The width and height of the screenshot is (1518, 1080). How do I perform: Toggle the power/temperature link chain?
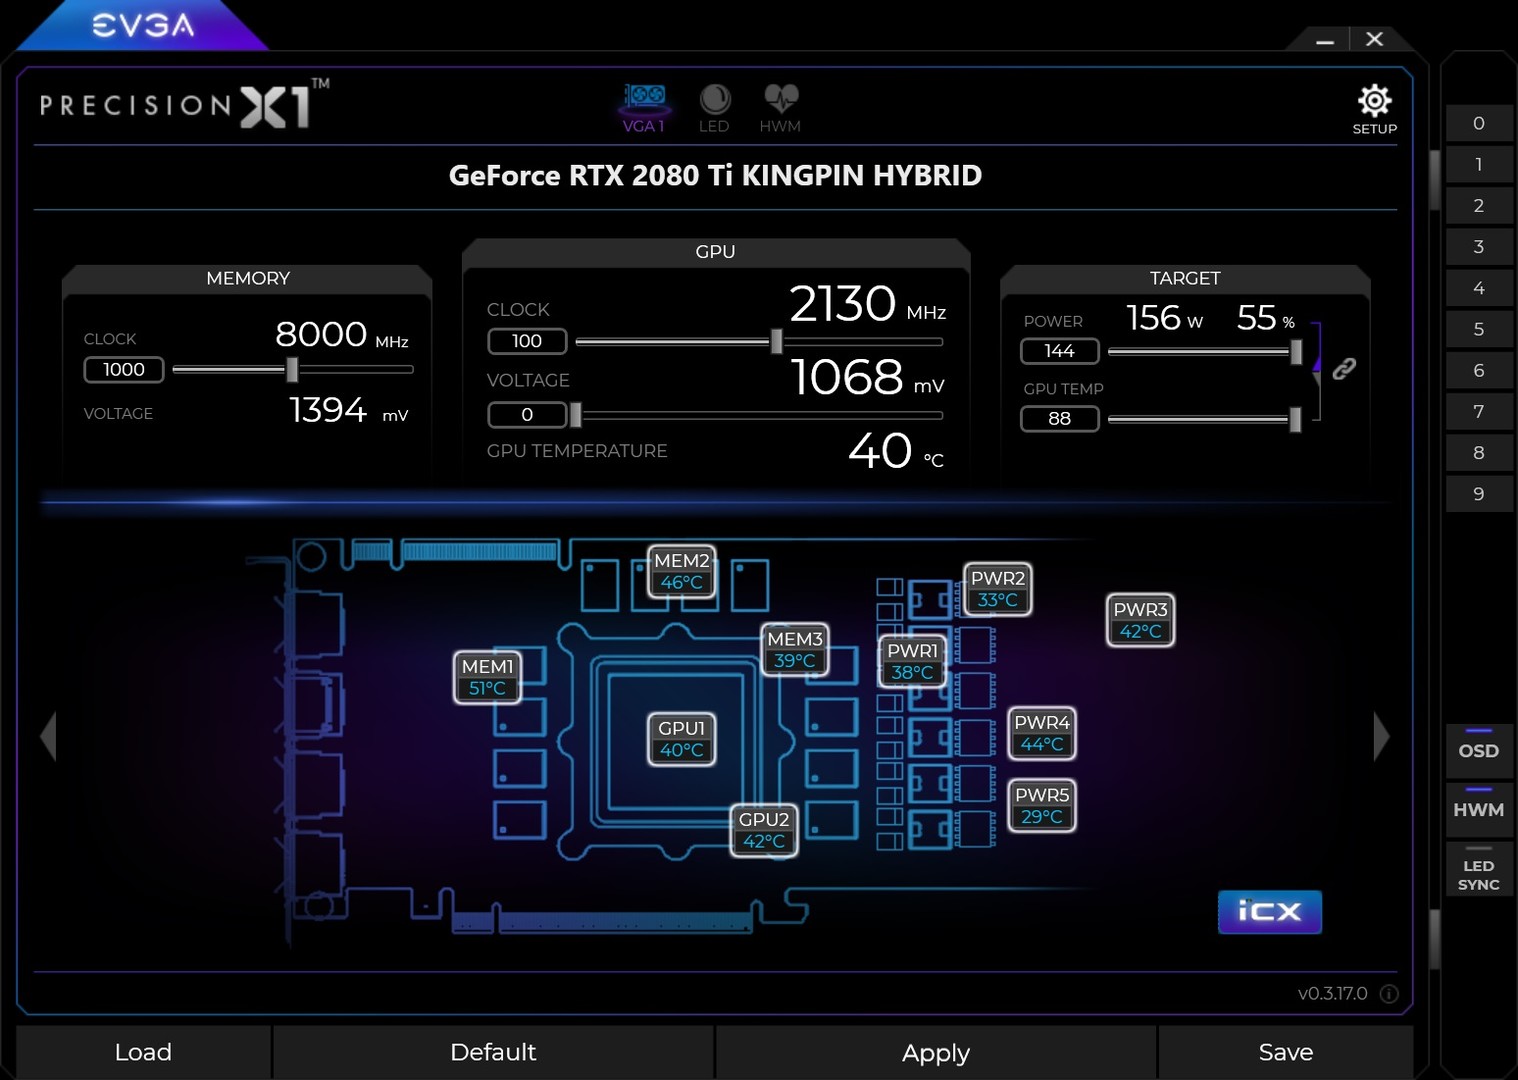(x=1346, y=368)
